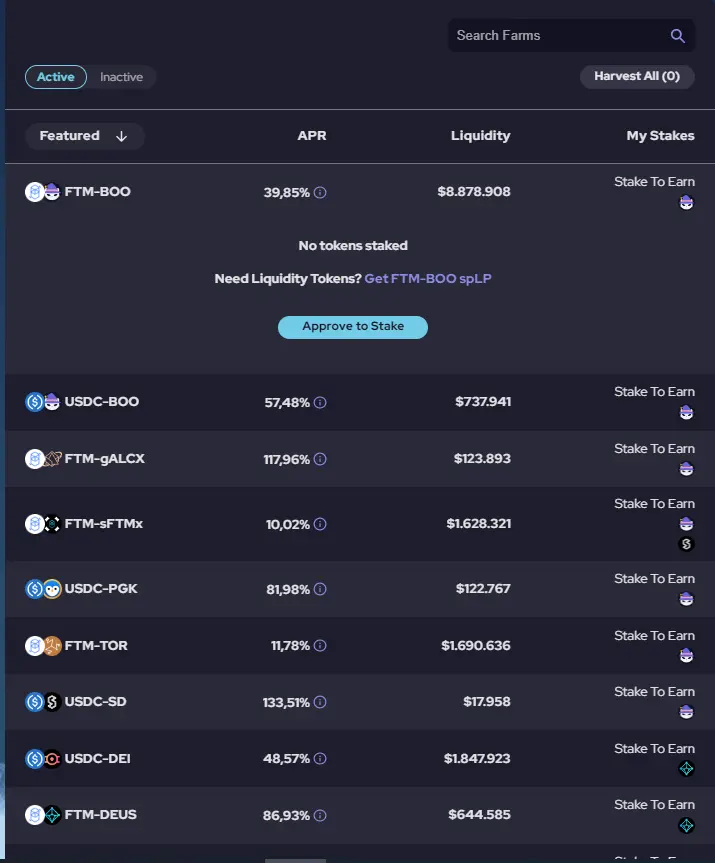Image resolution: width=715 pixels, height=863 pixels.
Task: Click the FTM-sFTMx SD reward token icon
Action: click(686, 544)
